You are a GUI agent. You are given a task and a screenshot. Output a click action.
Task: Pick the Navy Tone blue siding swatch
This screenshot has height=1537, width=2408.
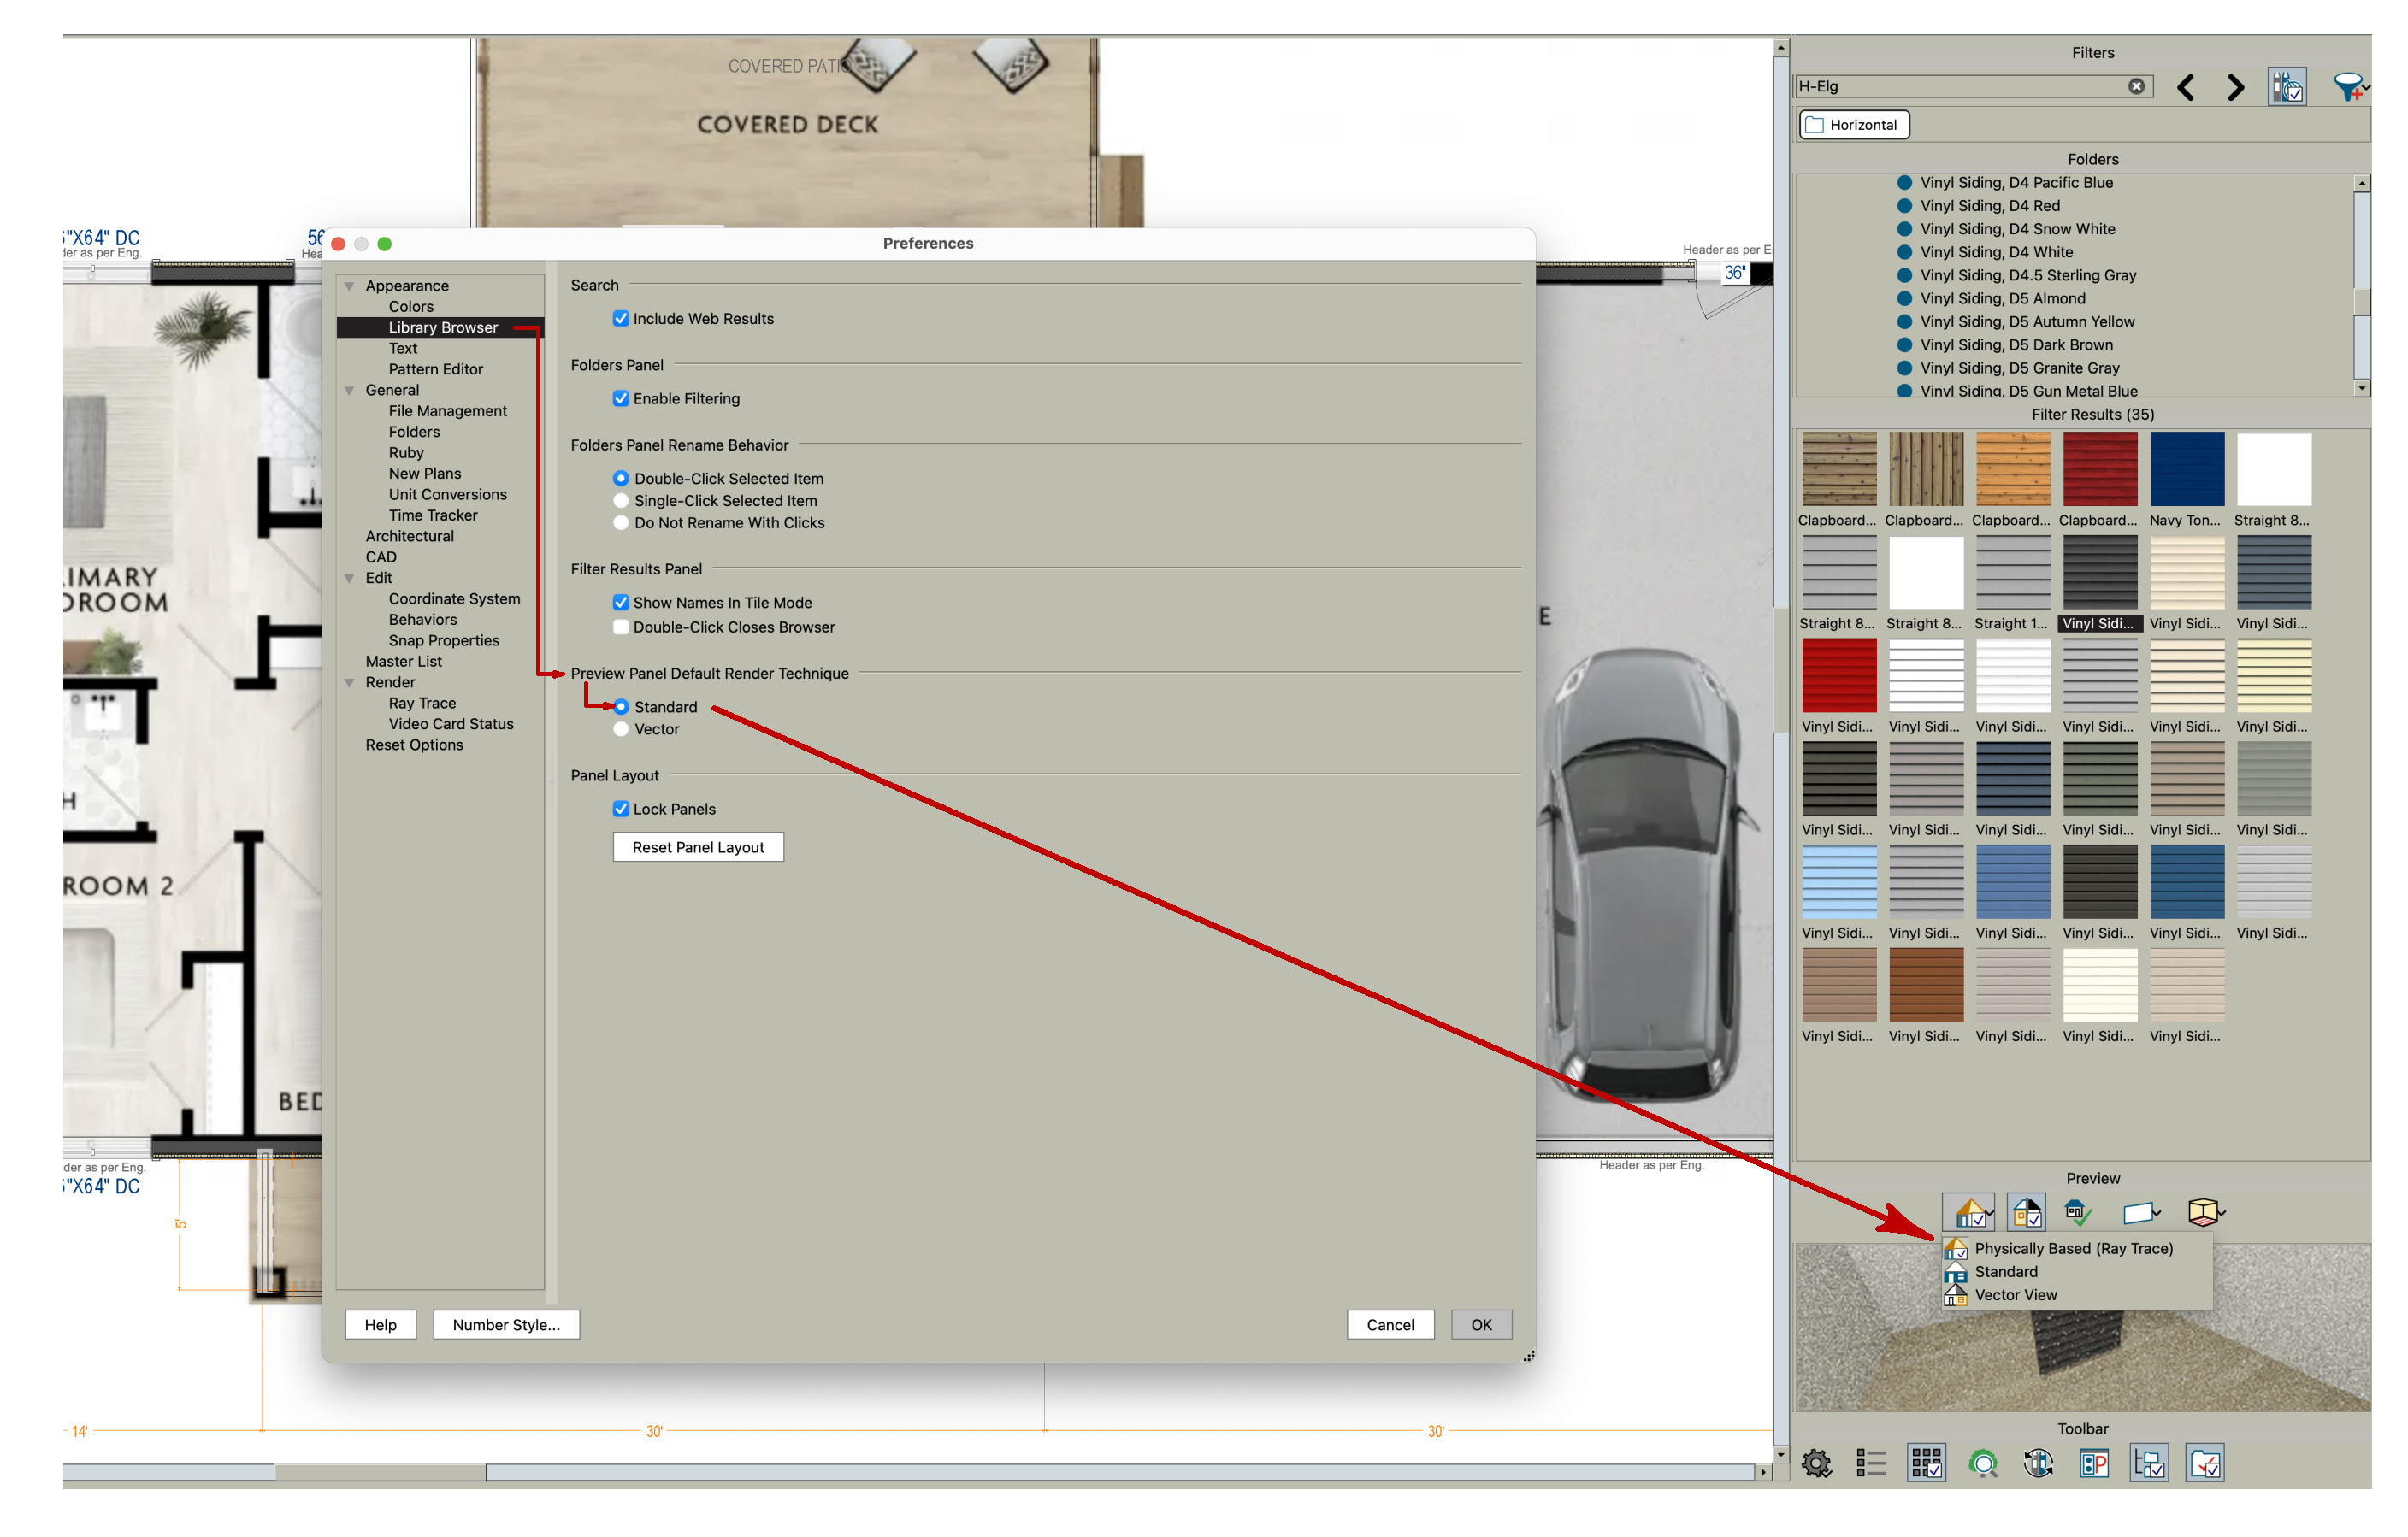click(2186, 470)
